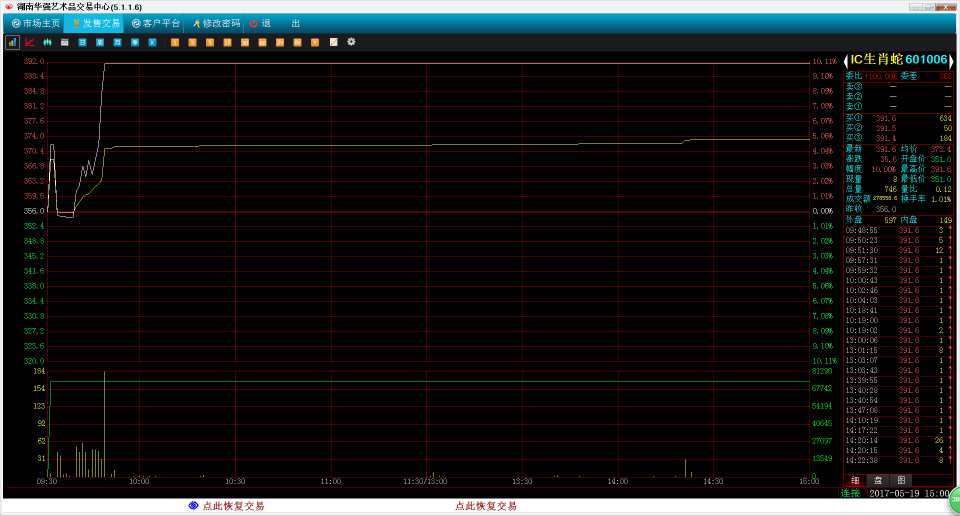Click the daily 日 period icon
Image resolution: width=960 pixels, height=516 pixels.
pos(82,42)
